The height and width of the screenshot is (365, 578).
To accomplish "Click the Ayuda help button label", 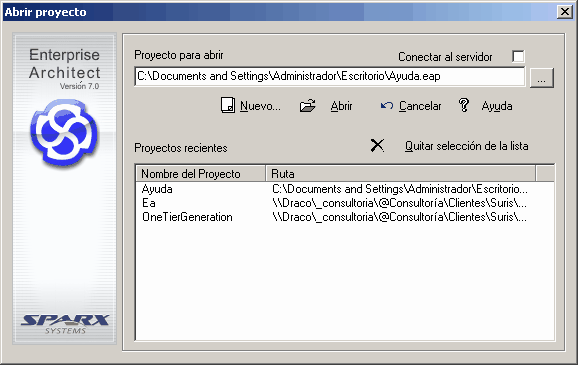I will click(497, 106).
